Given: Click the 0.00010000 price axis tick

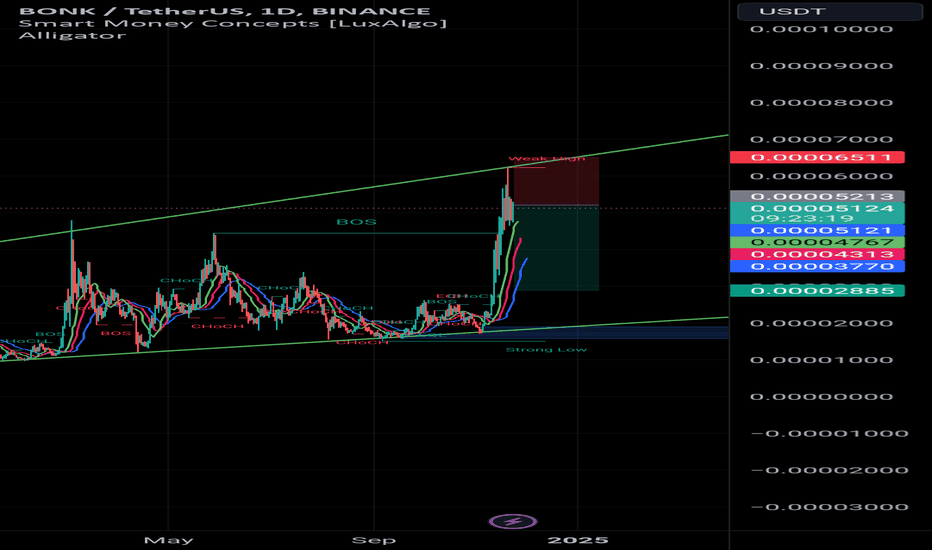Looking at the screenshot, I should coord(821,29).
